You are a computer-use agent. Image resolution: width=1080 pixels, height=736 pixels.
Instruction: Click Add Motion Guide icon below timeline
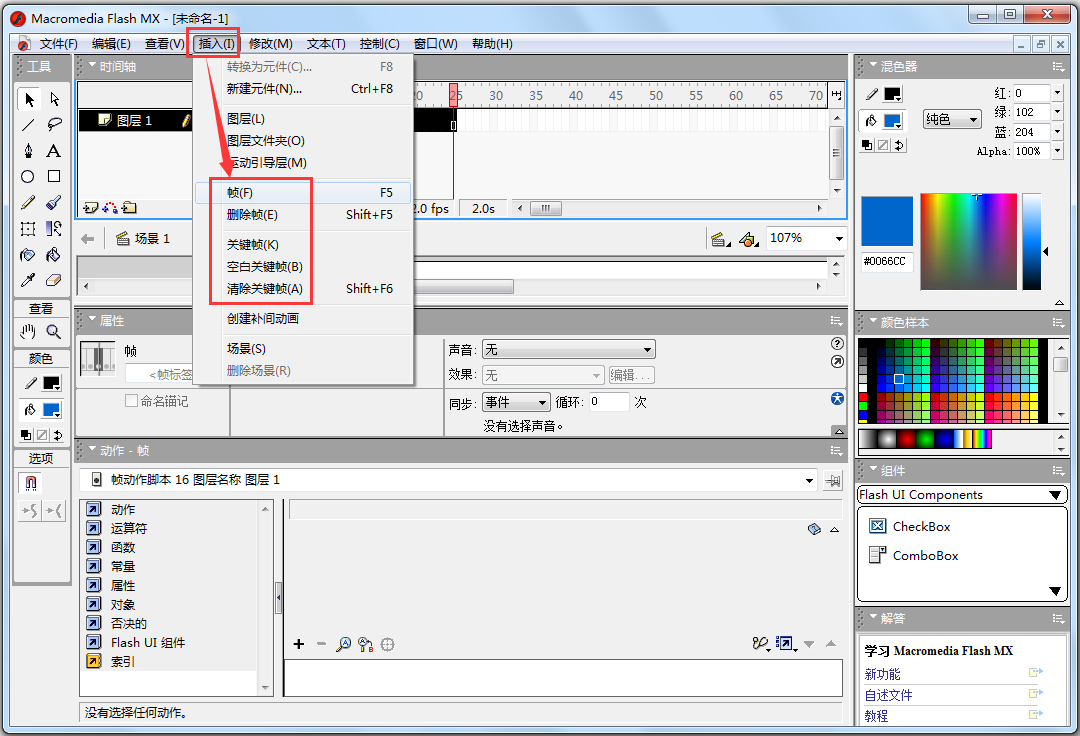pyautogui.click(x=110, y=207)
